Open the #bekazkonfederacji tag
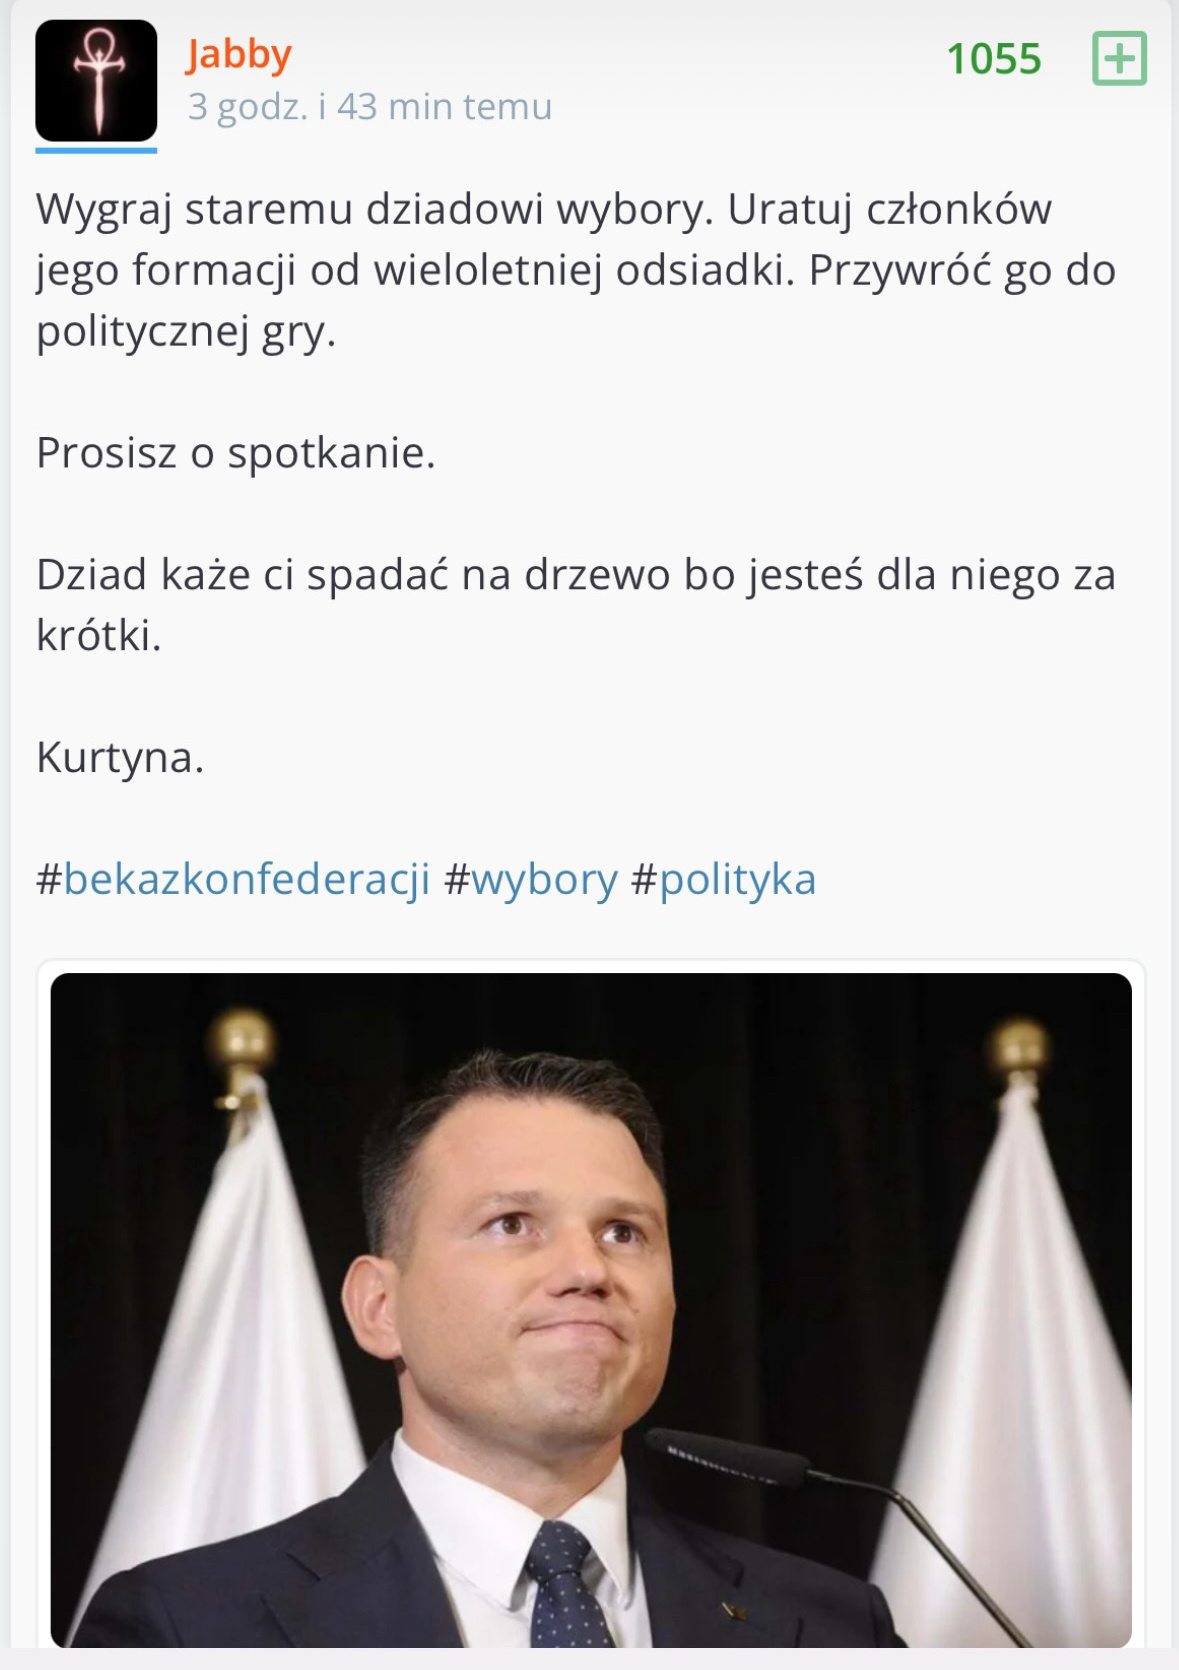Image resolution: width=1179 pixels, height=1670 pixels. click(234, 879)
